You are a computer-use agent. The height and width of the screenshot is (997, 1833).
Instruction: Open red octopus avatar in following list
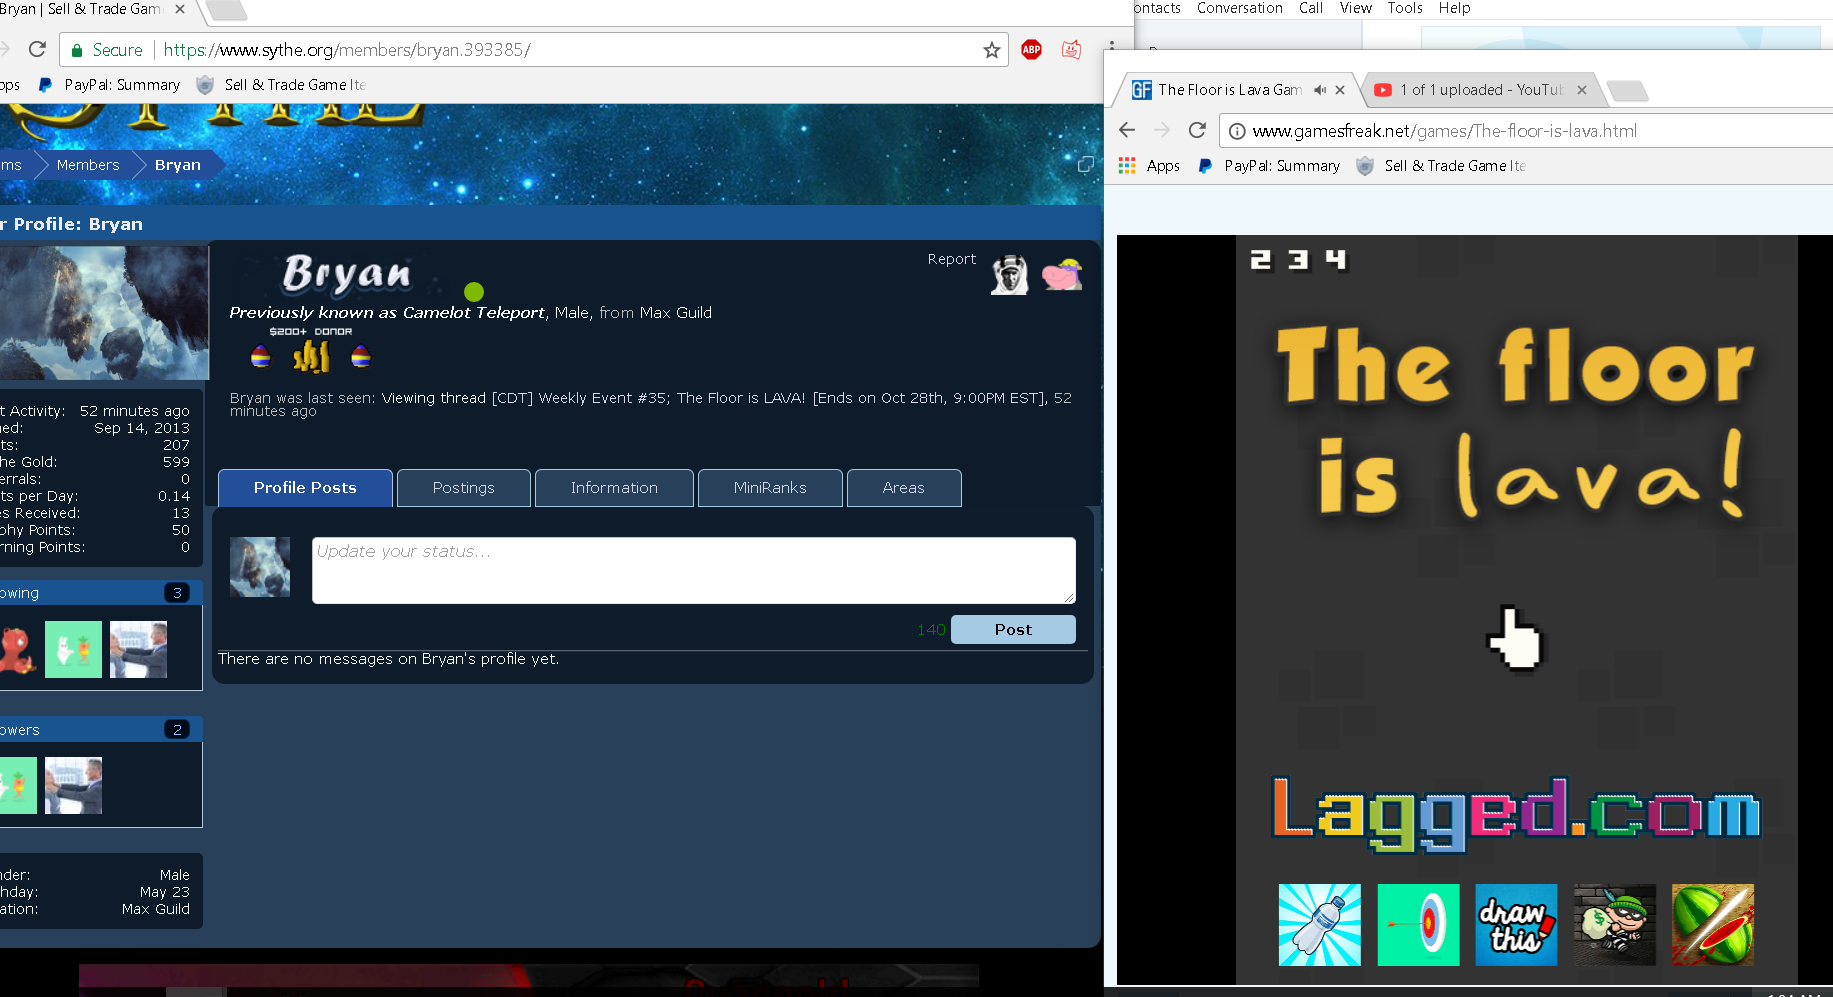pos(17,650)
